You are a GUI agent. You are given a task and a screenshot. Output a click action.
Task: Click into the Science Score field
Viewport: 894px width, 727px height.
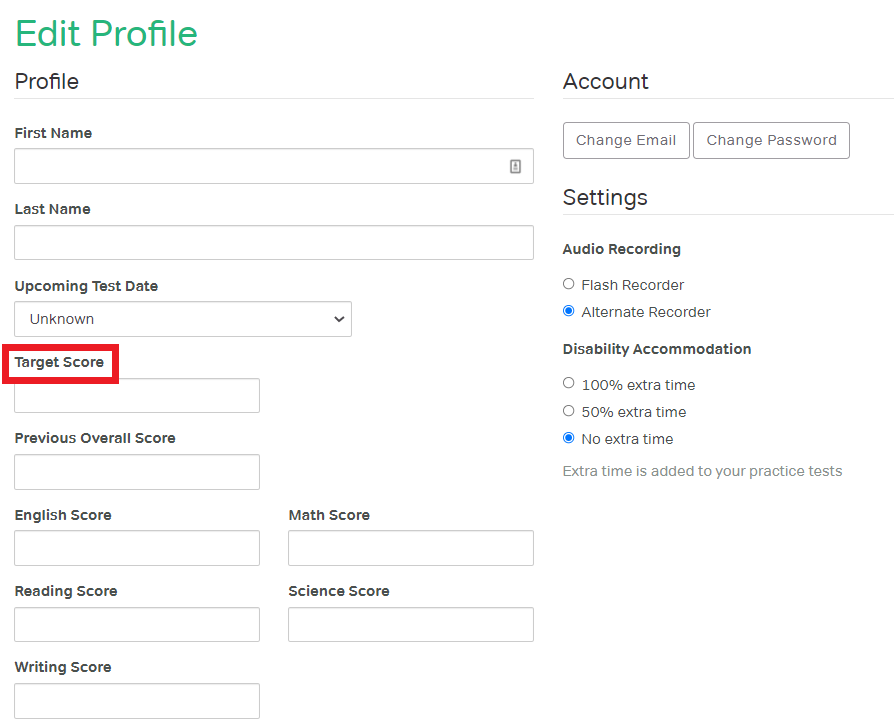coord(410,623)
